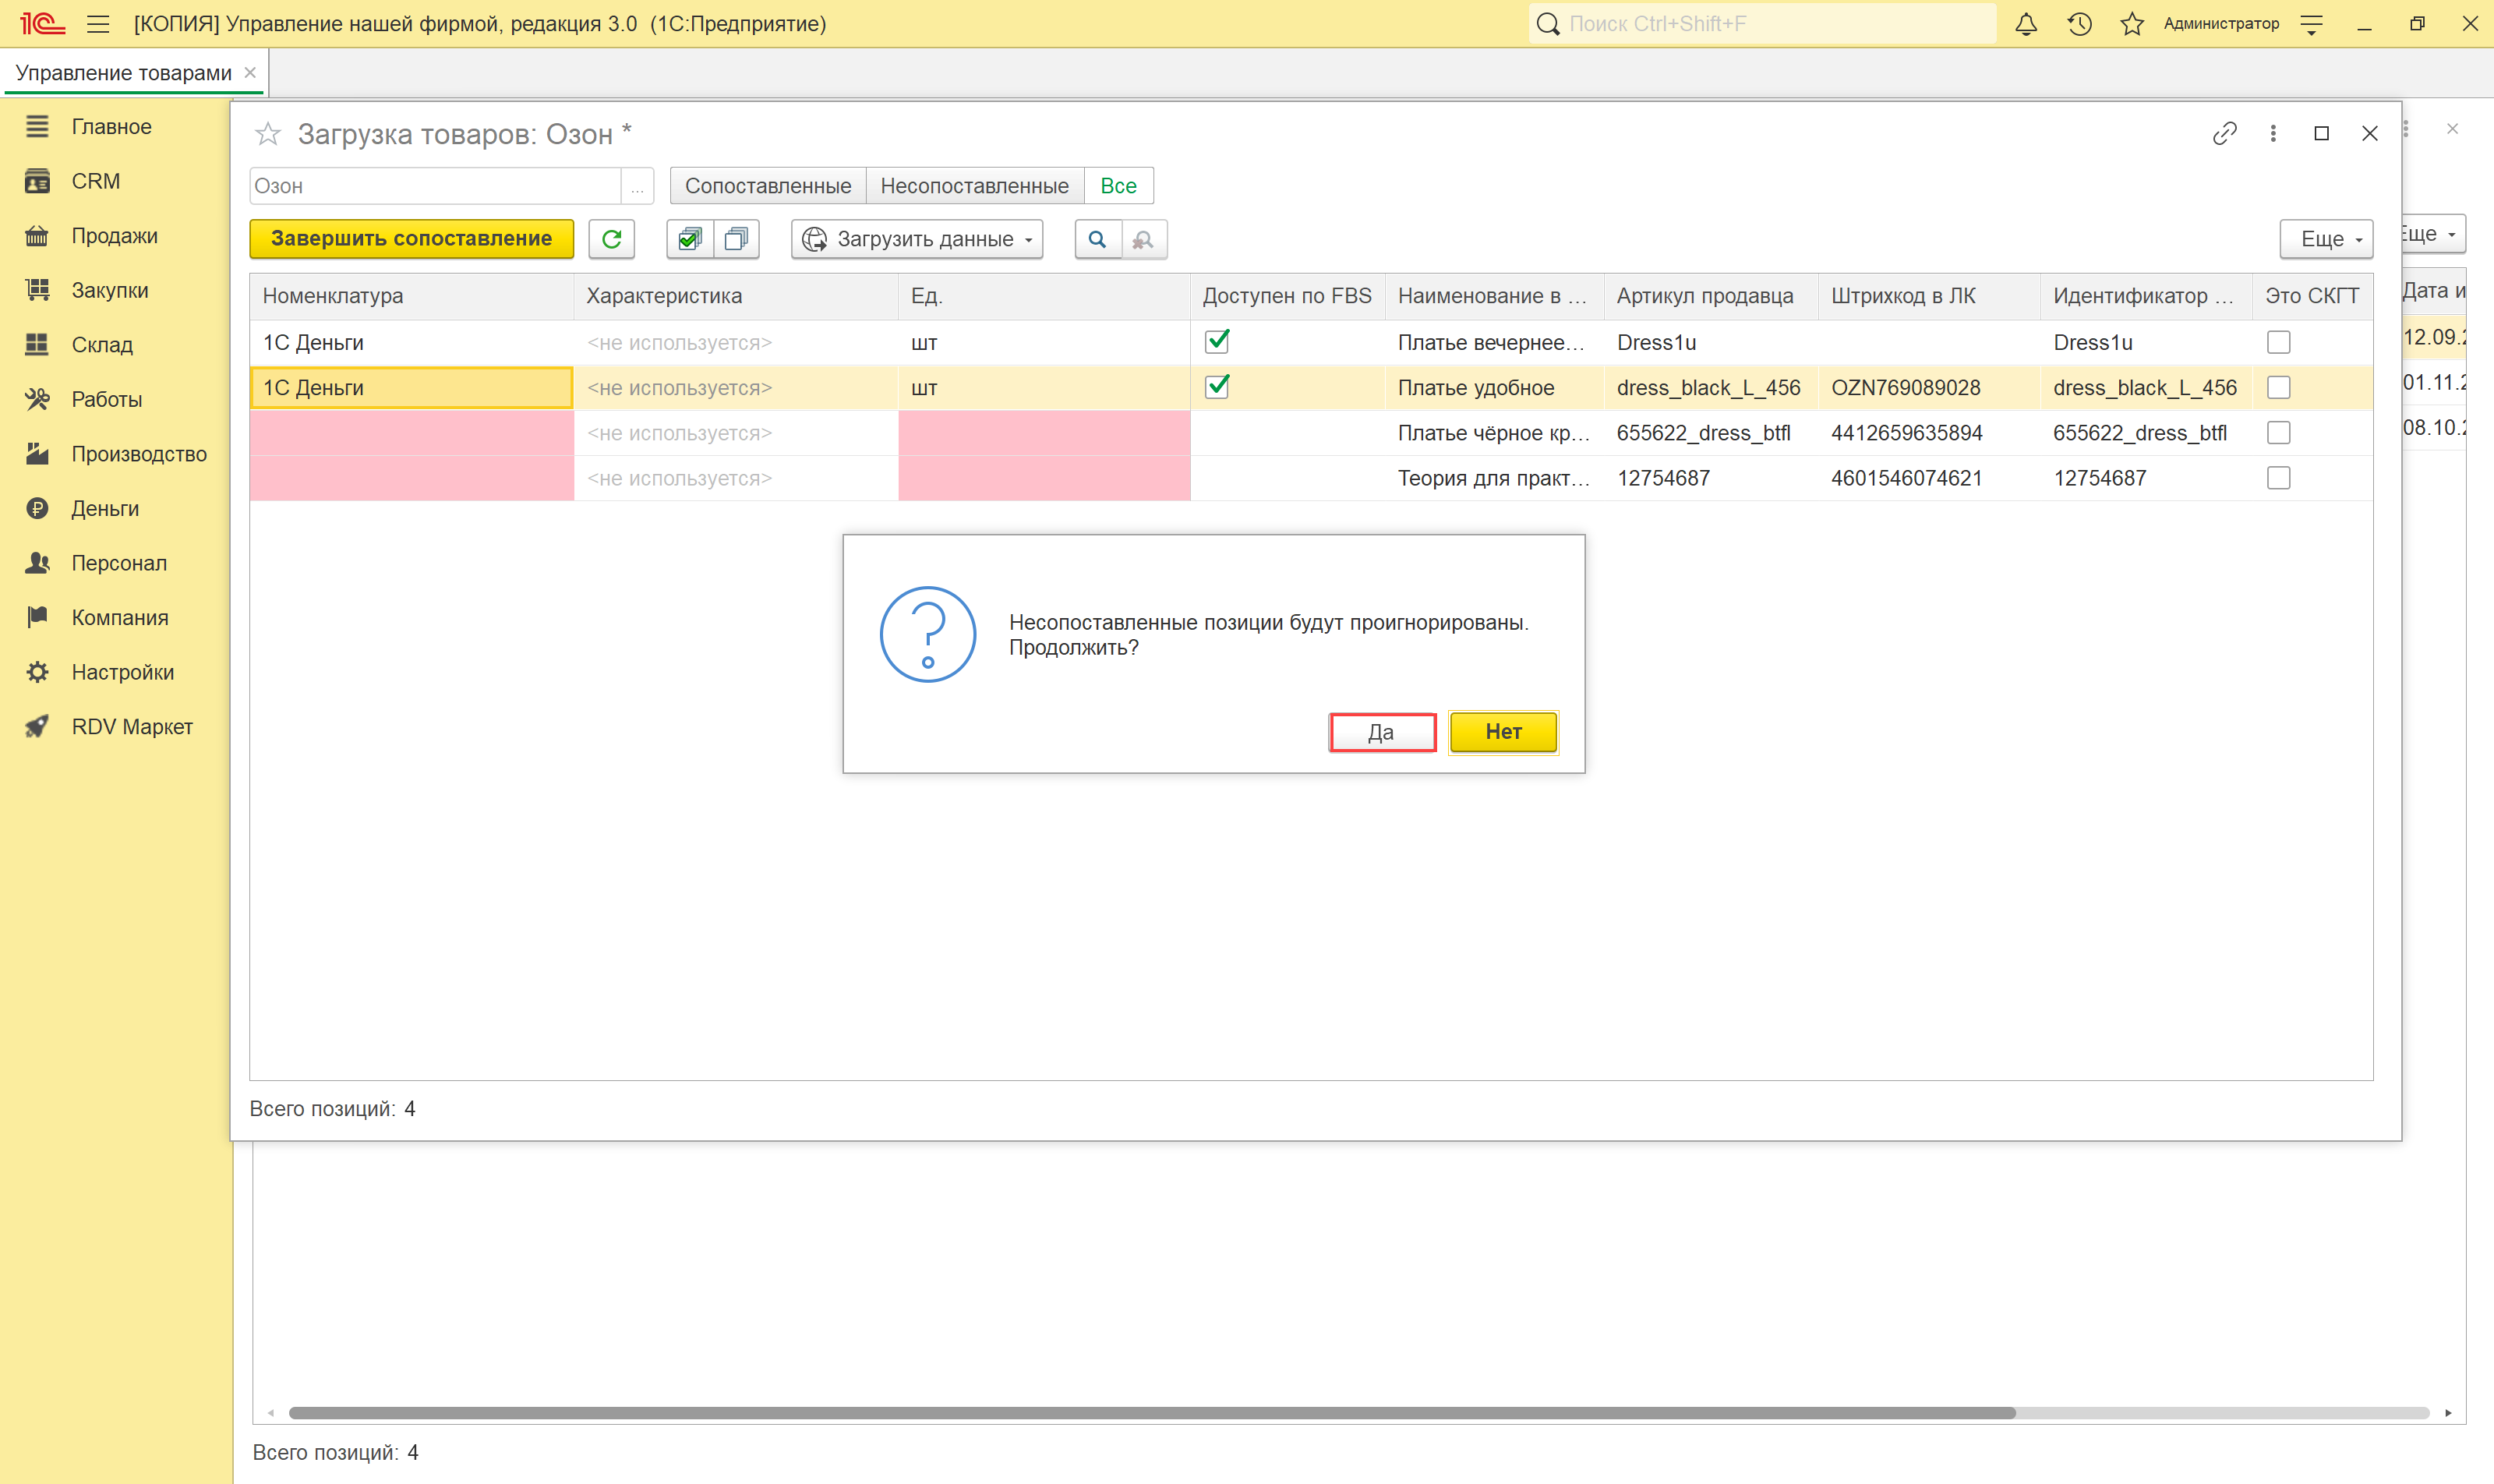
Task: Go to the Деньги section
Action: [105, 509]
